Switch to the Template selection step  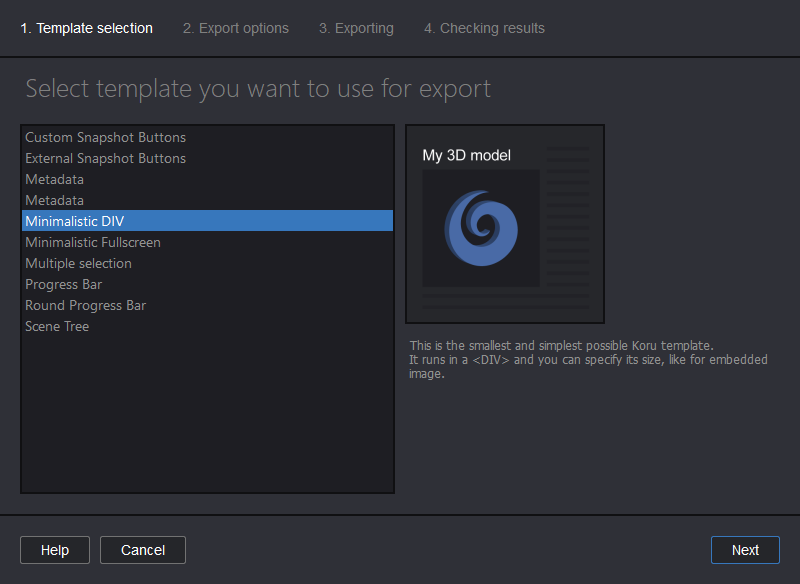point(86,28)
